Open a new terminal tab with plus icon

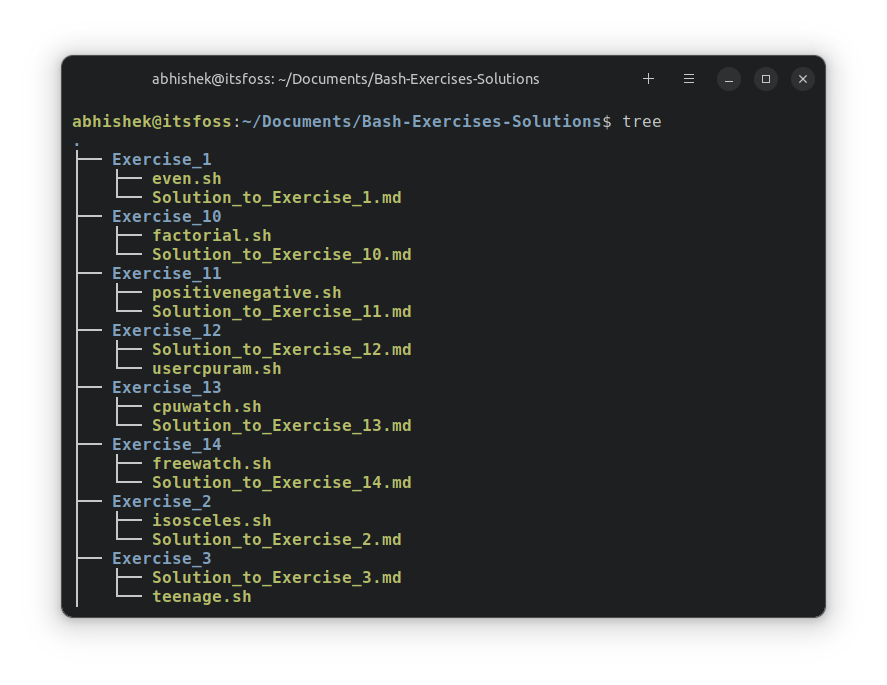pyautogui.click(x=648, y=78)
